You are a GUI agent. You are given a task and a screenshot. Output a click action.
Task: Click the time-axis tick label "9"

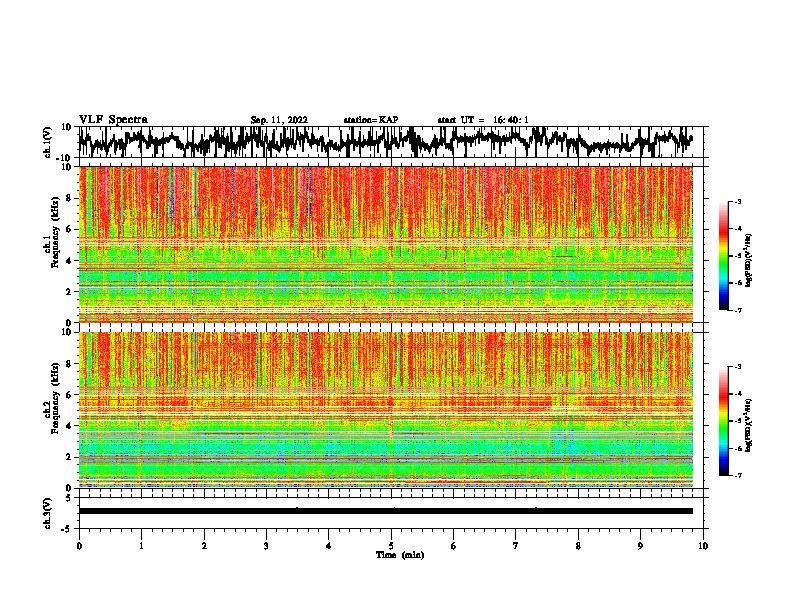640,546
